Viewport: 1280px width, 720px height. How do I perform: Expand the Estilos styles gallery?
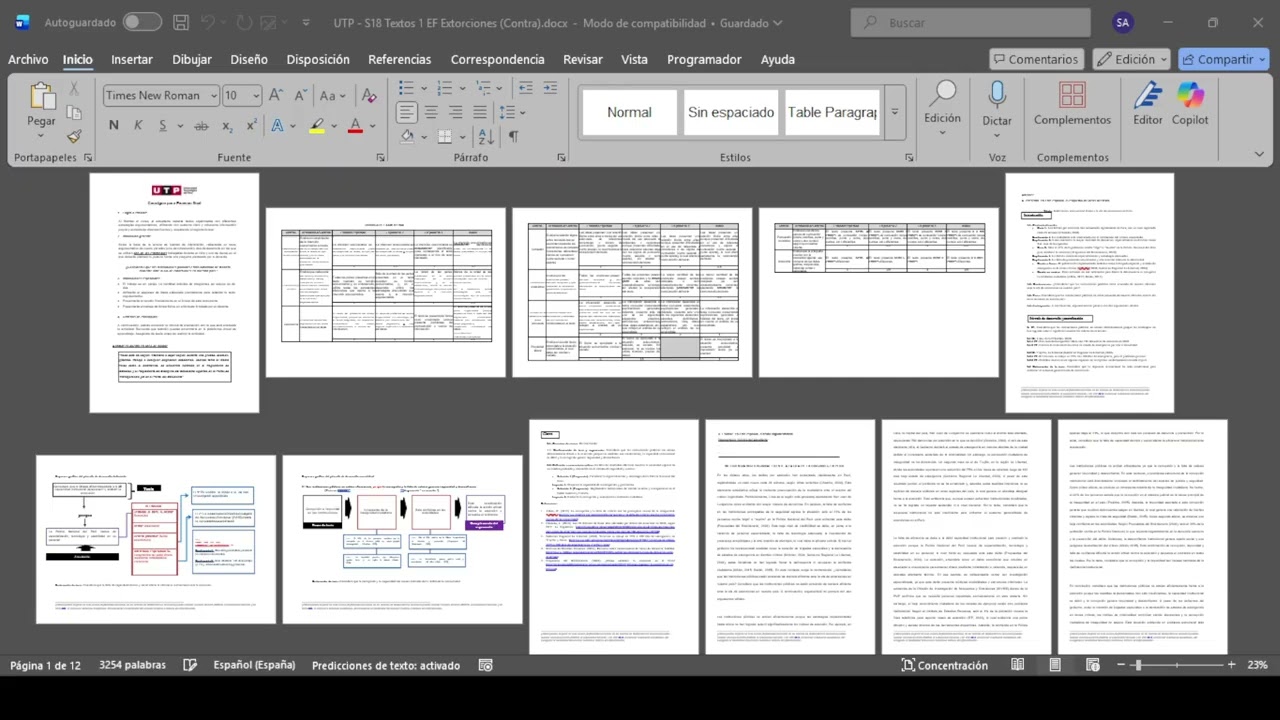[895, 112]
